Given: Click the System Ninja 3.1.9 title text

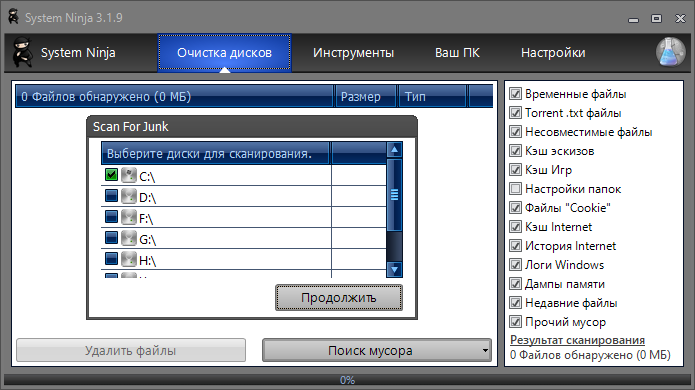Looking at the screenshot, I should click(74, 18).
